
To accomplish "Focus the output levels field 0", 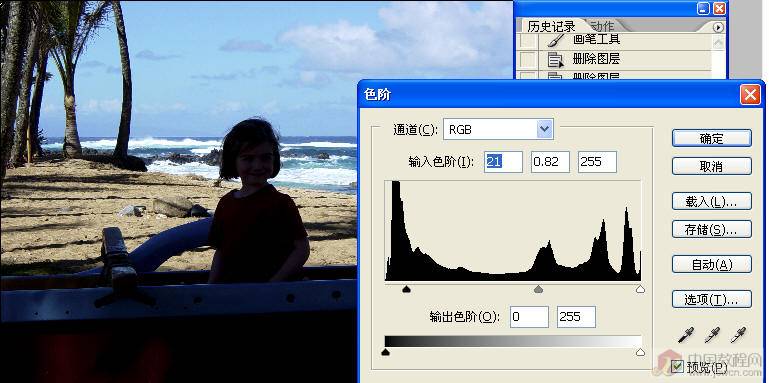I will (x=529, y=317).
